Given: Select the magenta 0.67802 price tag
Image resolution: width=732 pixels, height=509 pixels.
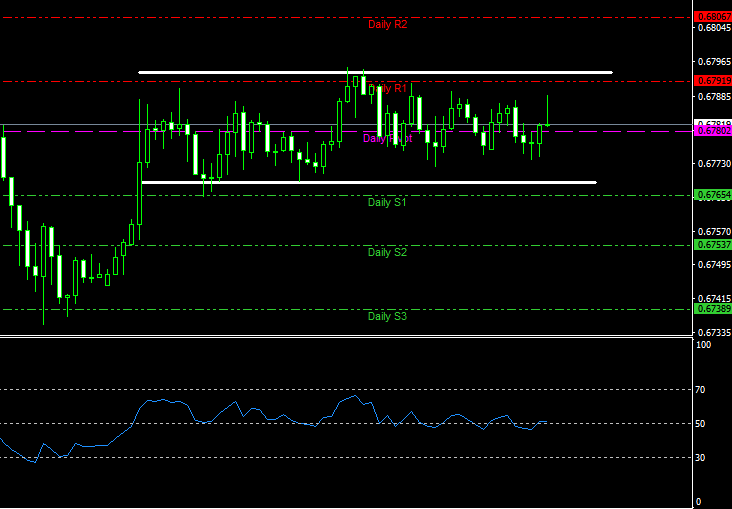Looking at the screenshot, I should [x=713, y=131].
